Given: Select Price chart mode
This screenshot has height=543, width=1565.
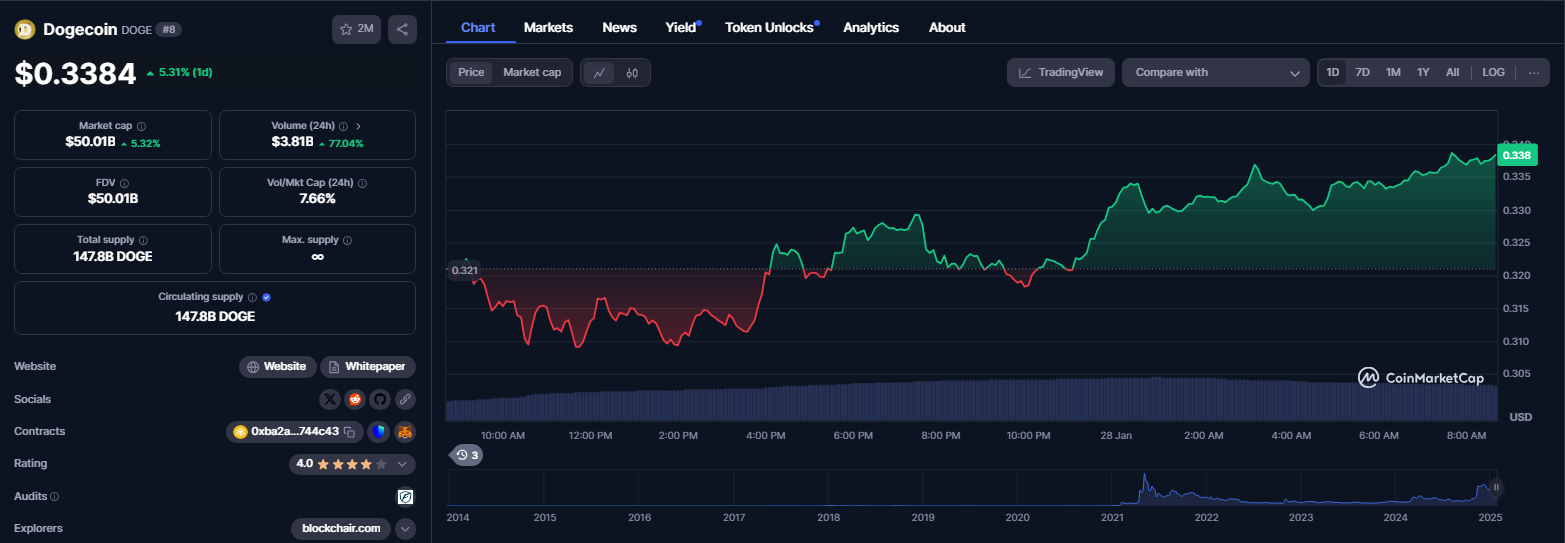Looking at the screenshot, I should point(471,72).
